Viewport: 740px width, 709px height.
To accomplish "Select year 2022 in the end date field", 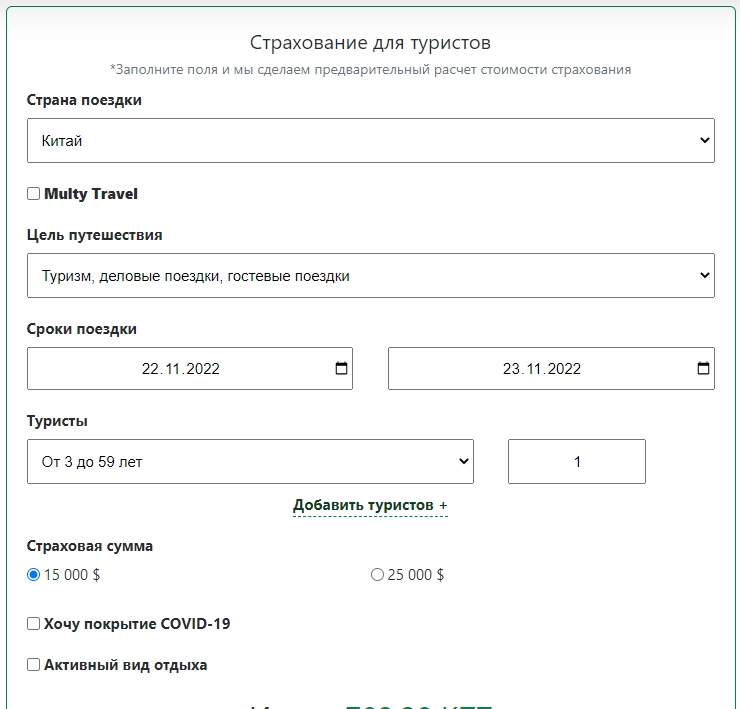I will point(564,369).
